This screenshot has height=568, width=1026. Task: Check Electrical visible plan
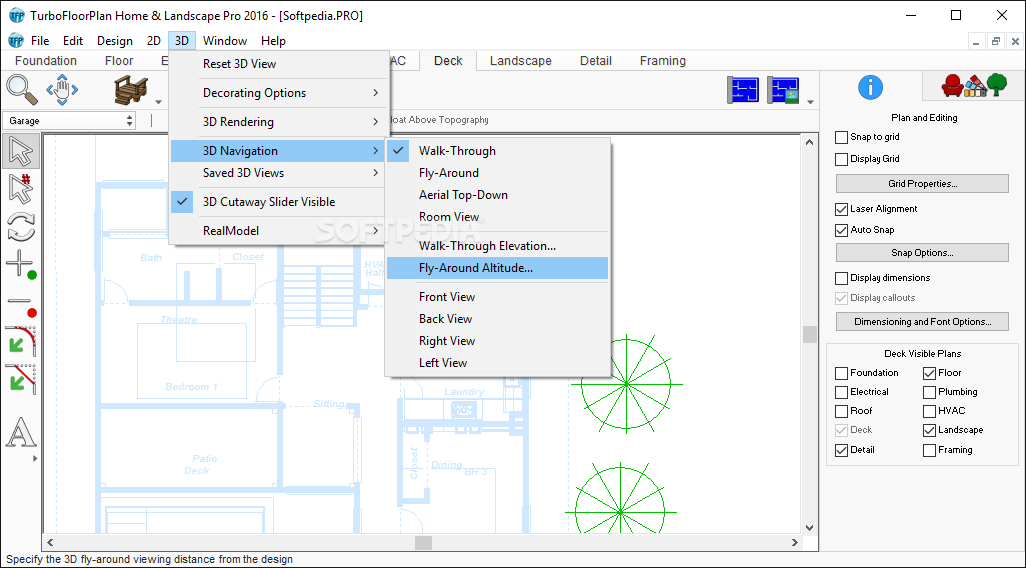click(x=841, y=393)
